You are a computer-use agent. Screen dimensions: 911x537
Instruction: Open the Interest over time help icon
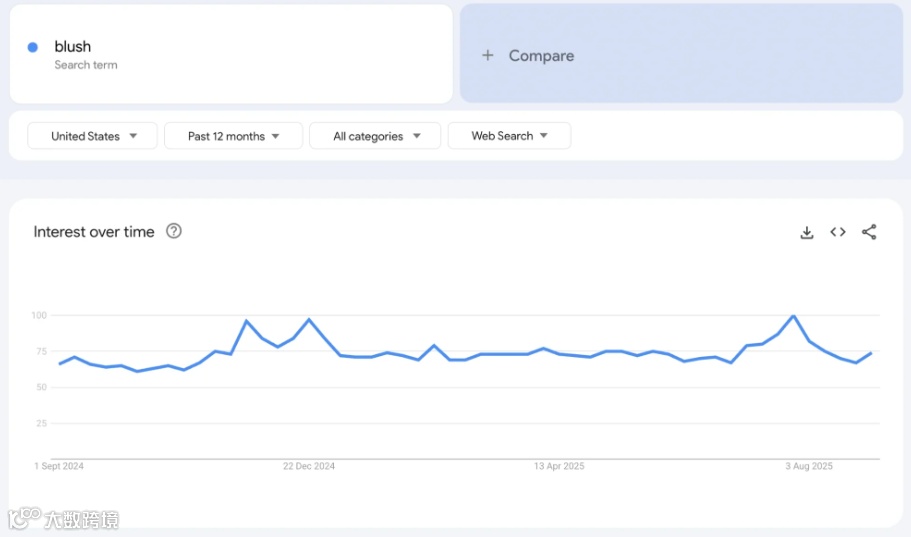(174, 231)
